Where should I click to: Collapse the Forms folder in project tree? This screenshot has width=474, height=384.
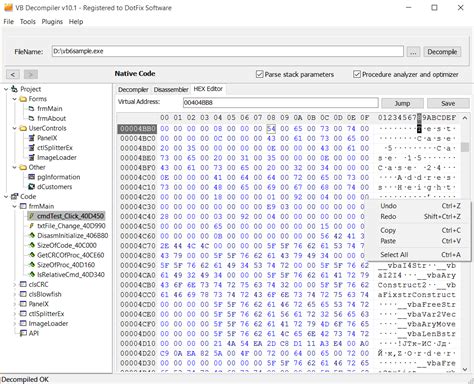pos(15,99)
